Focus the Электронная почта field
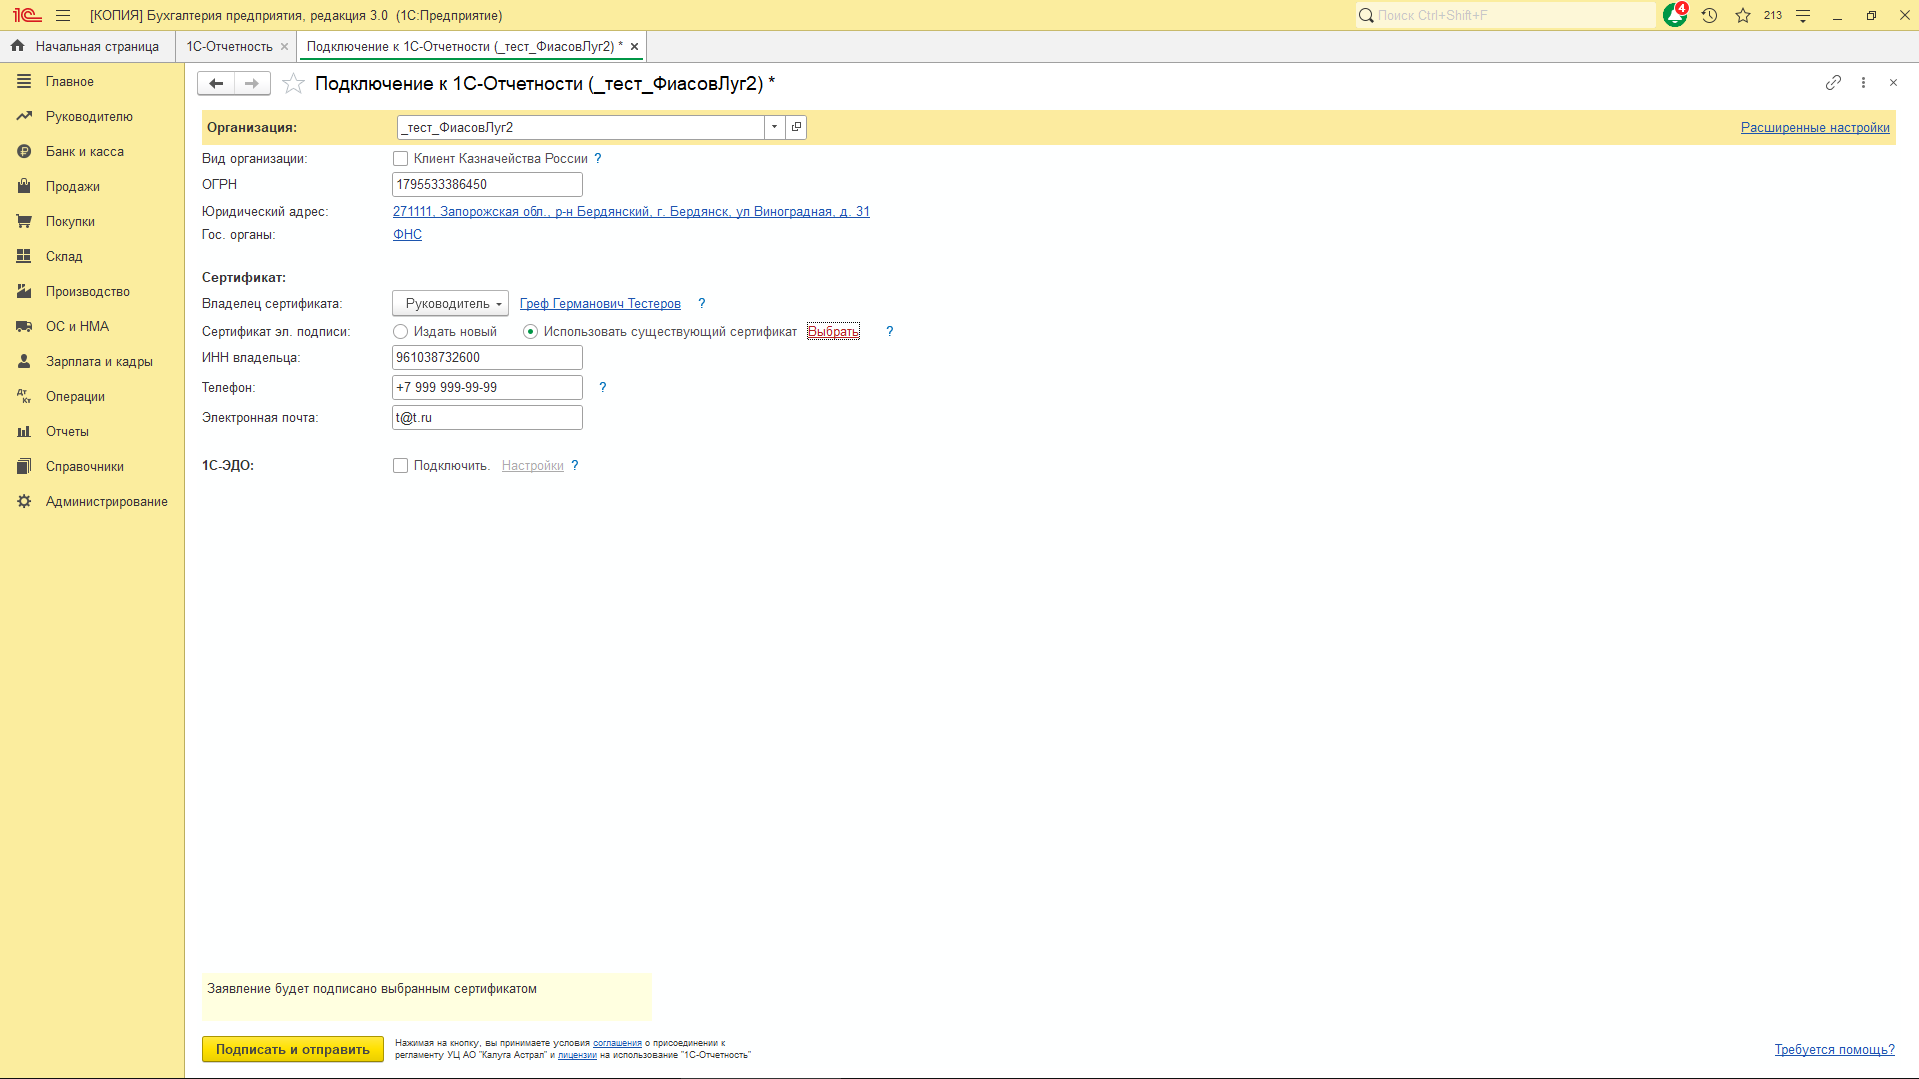The image size is (1919, 1079). (x=487, y=417)
